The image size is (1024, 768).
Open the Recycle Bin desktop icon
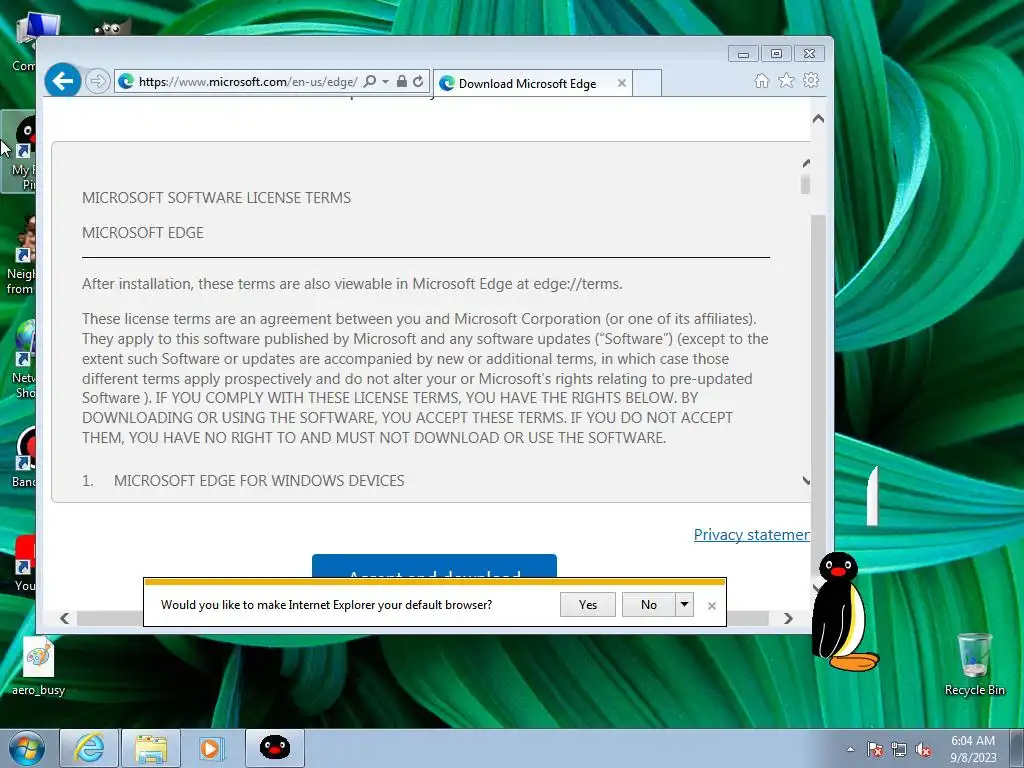coord(974,665)
